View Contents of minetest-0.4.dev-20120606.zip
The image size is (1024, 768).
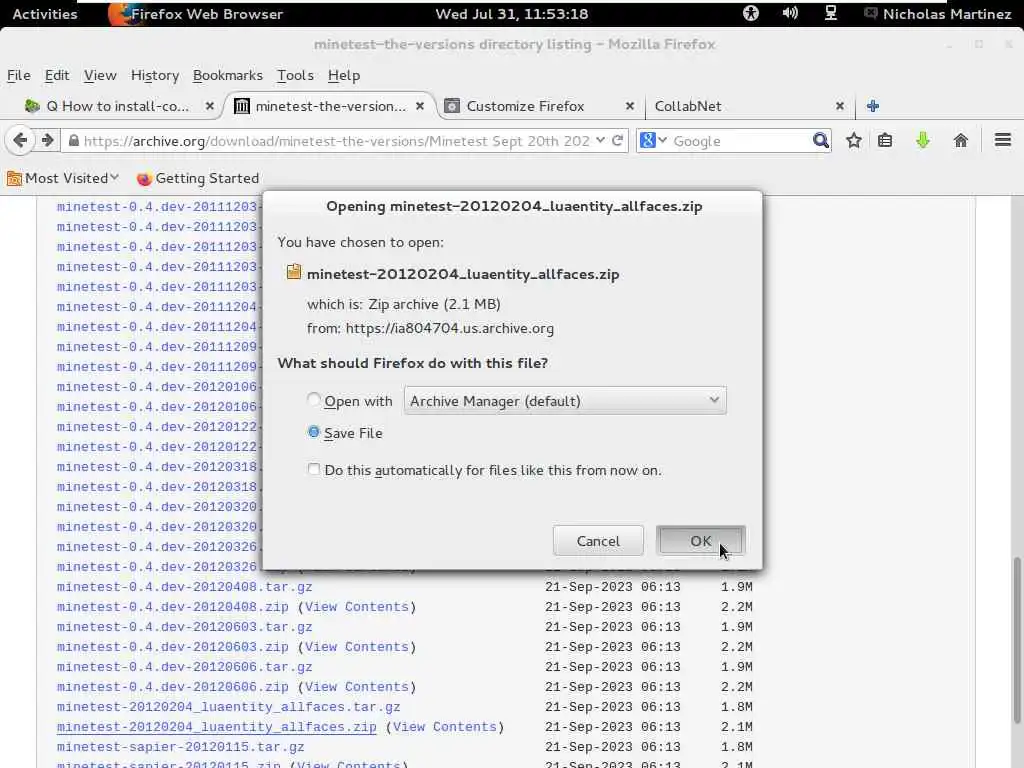(x=357, y=687)
